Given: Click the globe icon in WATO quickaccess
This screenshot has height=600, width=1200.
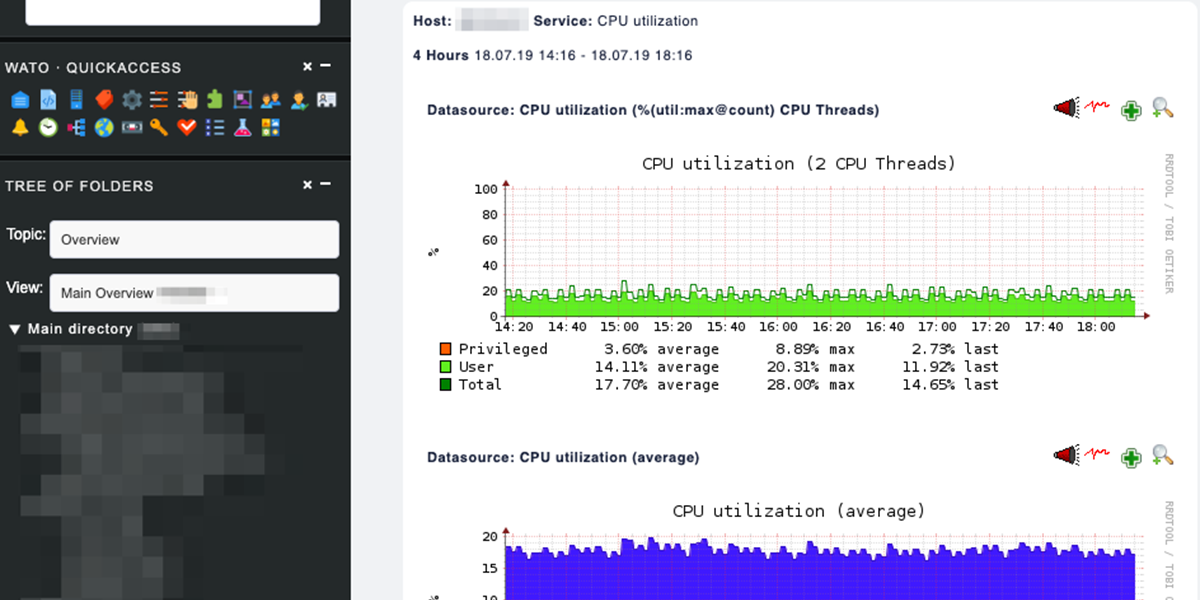Looking at the screenshot, I should [103, 127].
